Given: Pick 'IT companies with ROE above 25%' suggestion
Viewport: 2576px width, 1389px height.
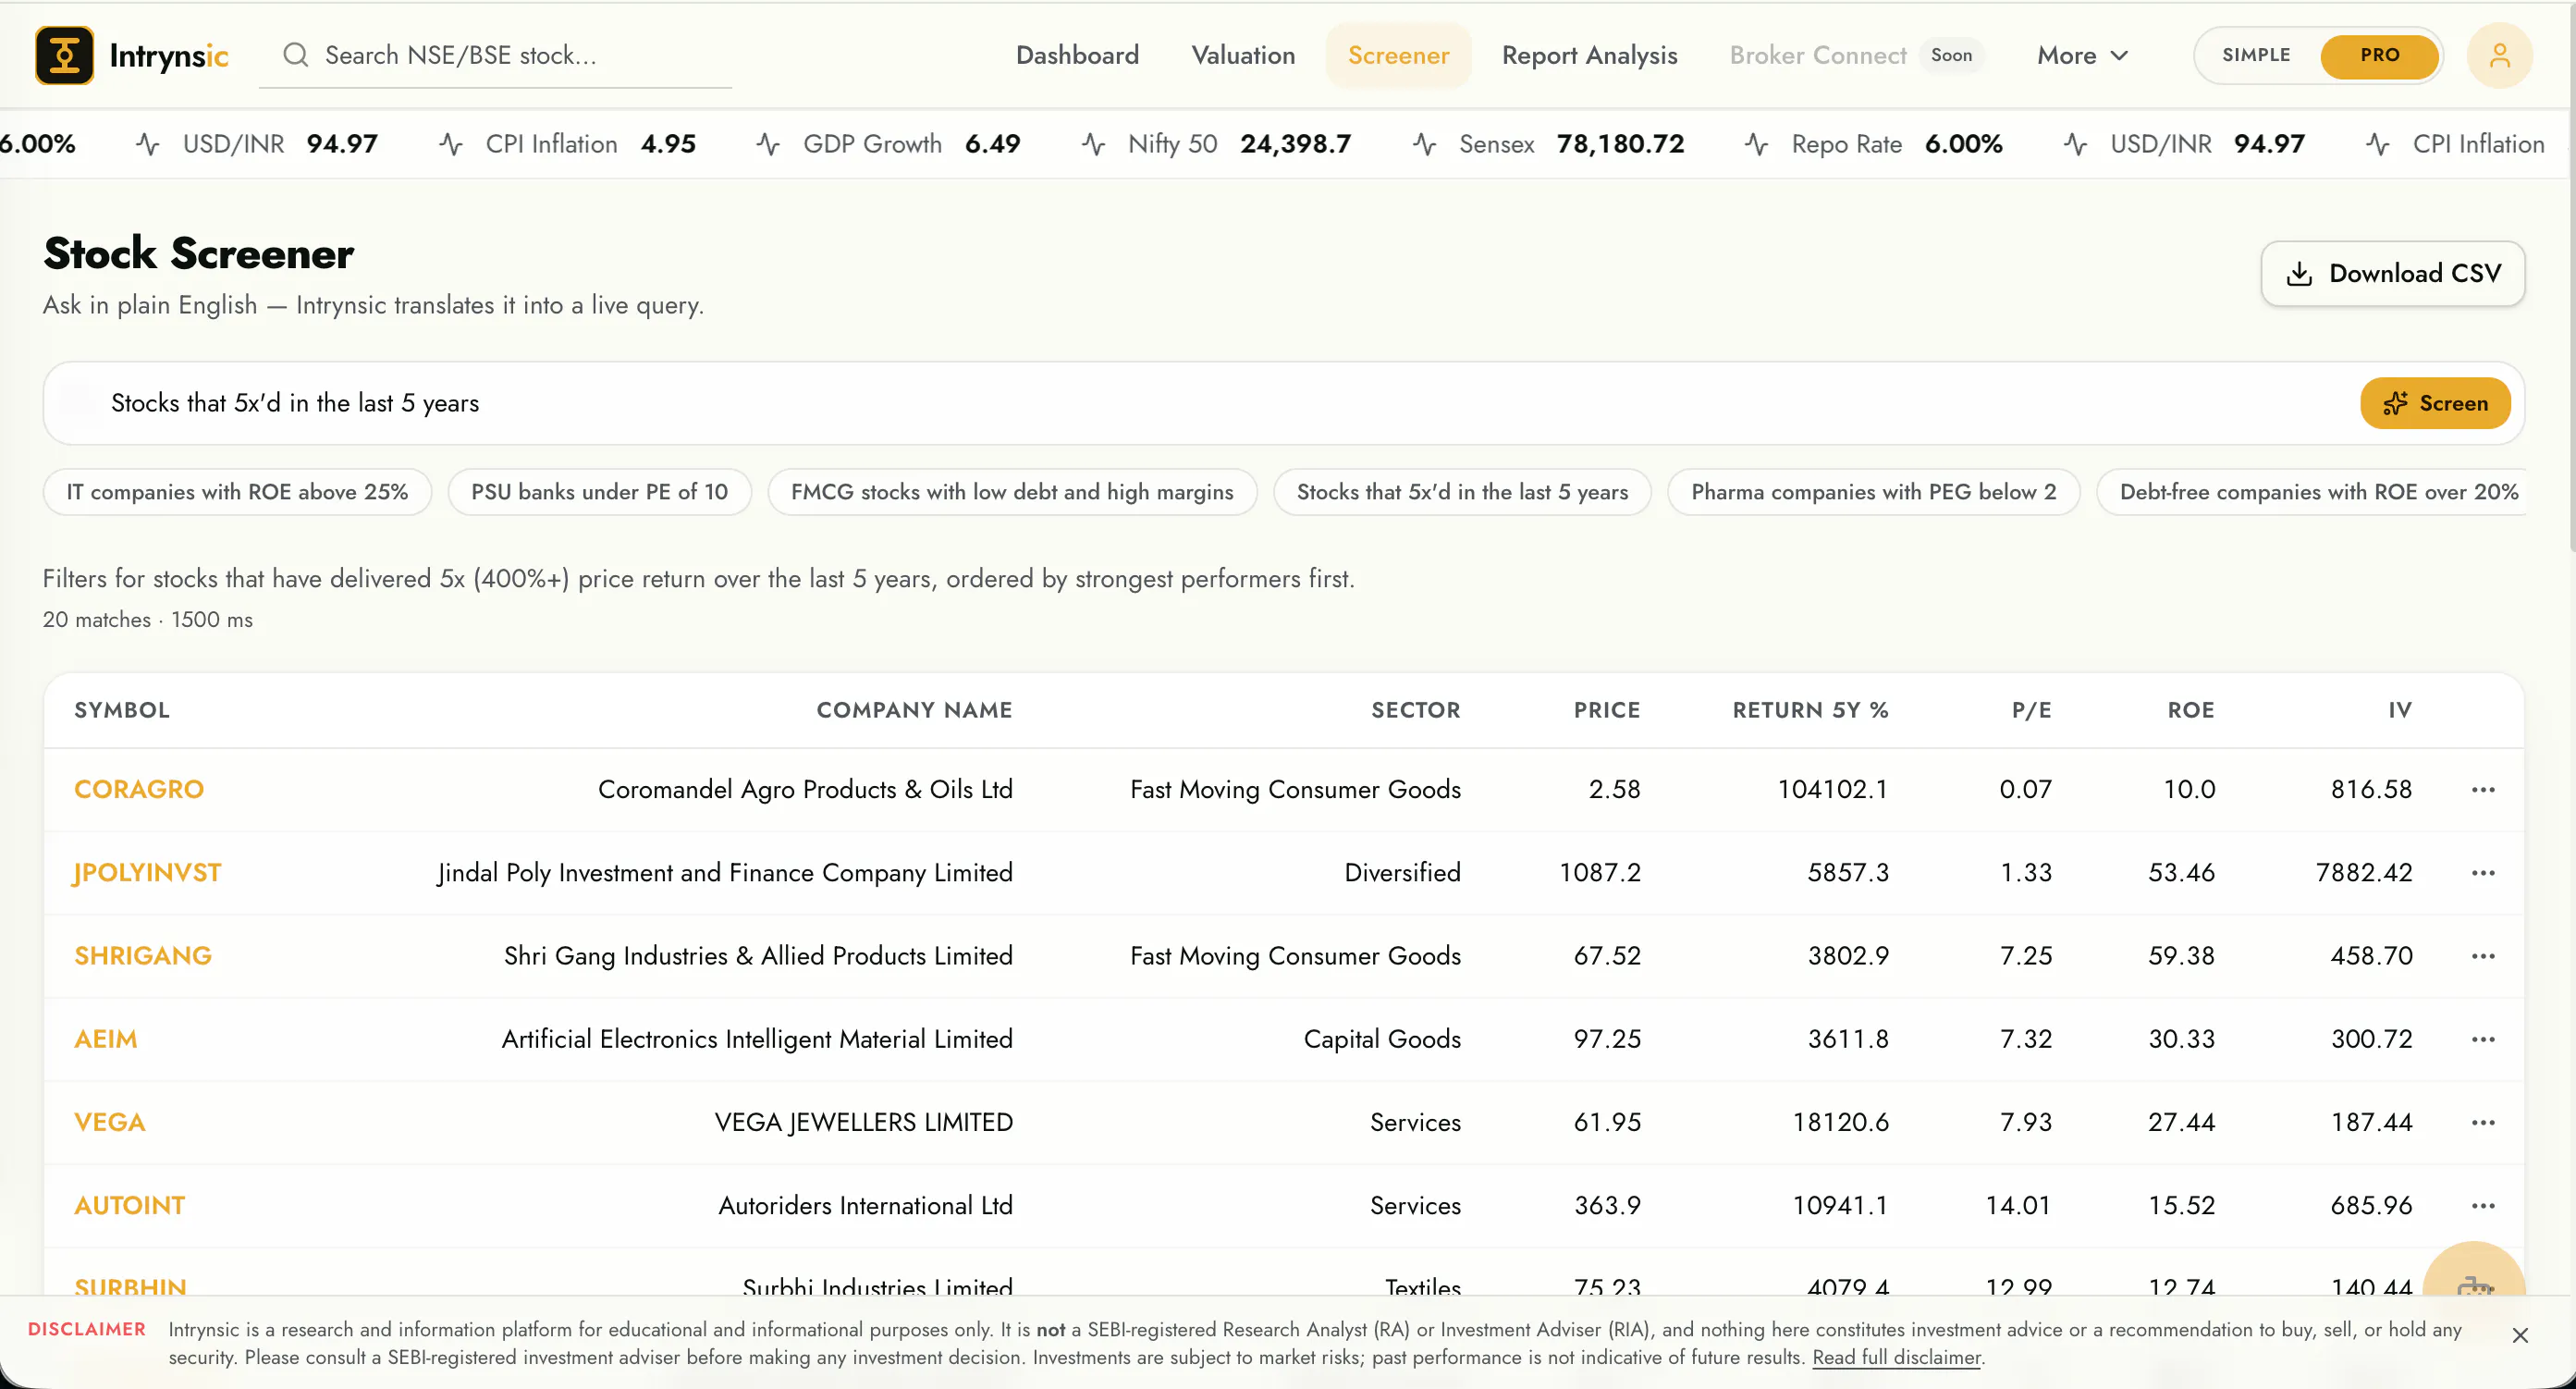Looking at the screenshot, I should click(237, 492).
